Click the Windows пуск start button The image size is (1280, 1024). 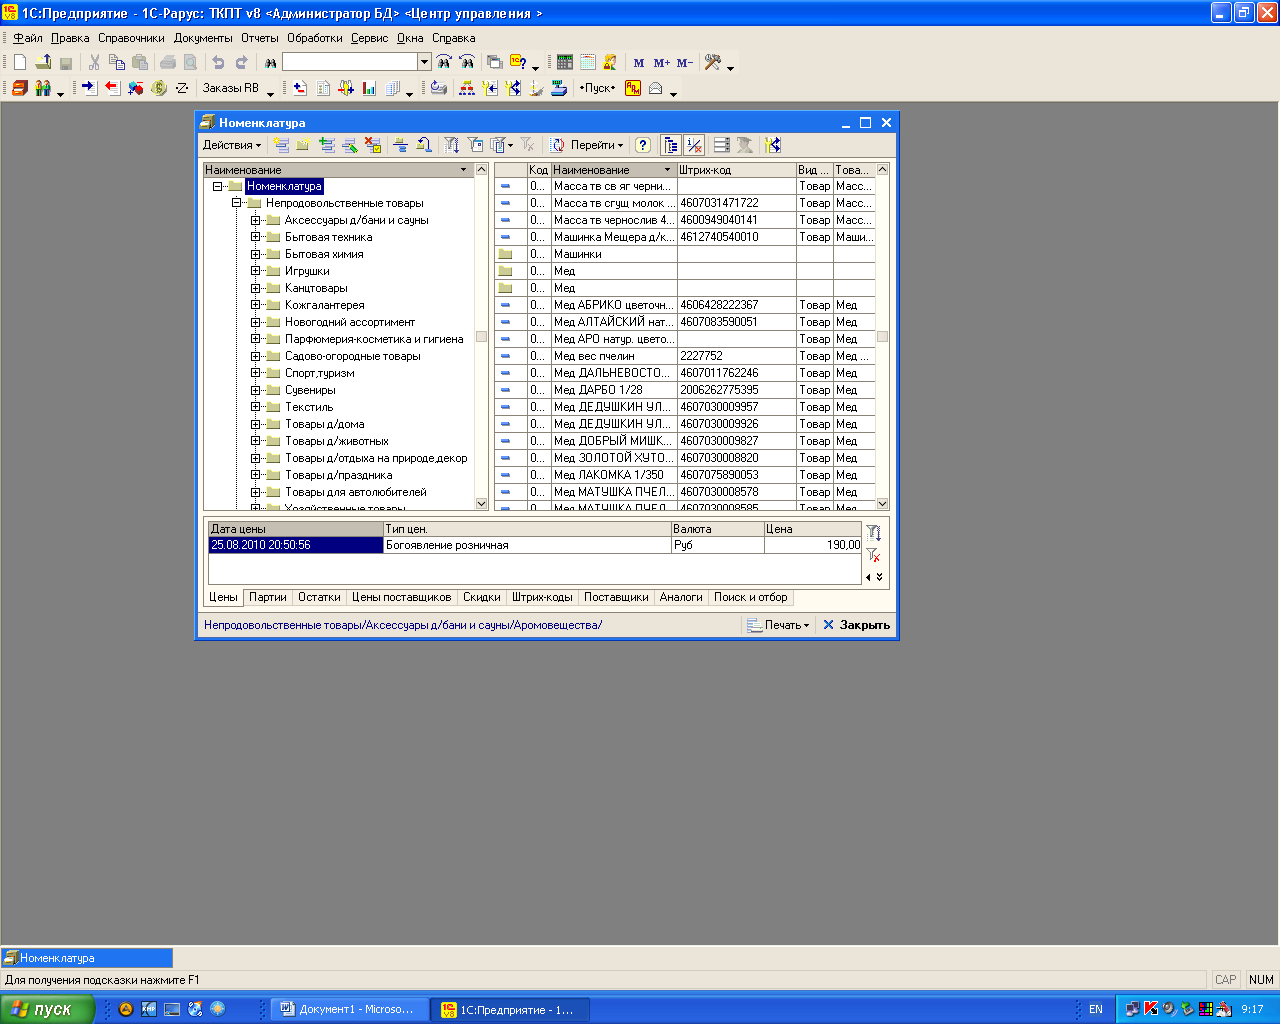(x=48, y=1009)
